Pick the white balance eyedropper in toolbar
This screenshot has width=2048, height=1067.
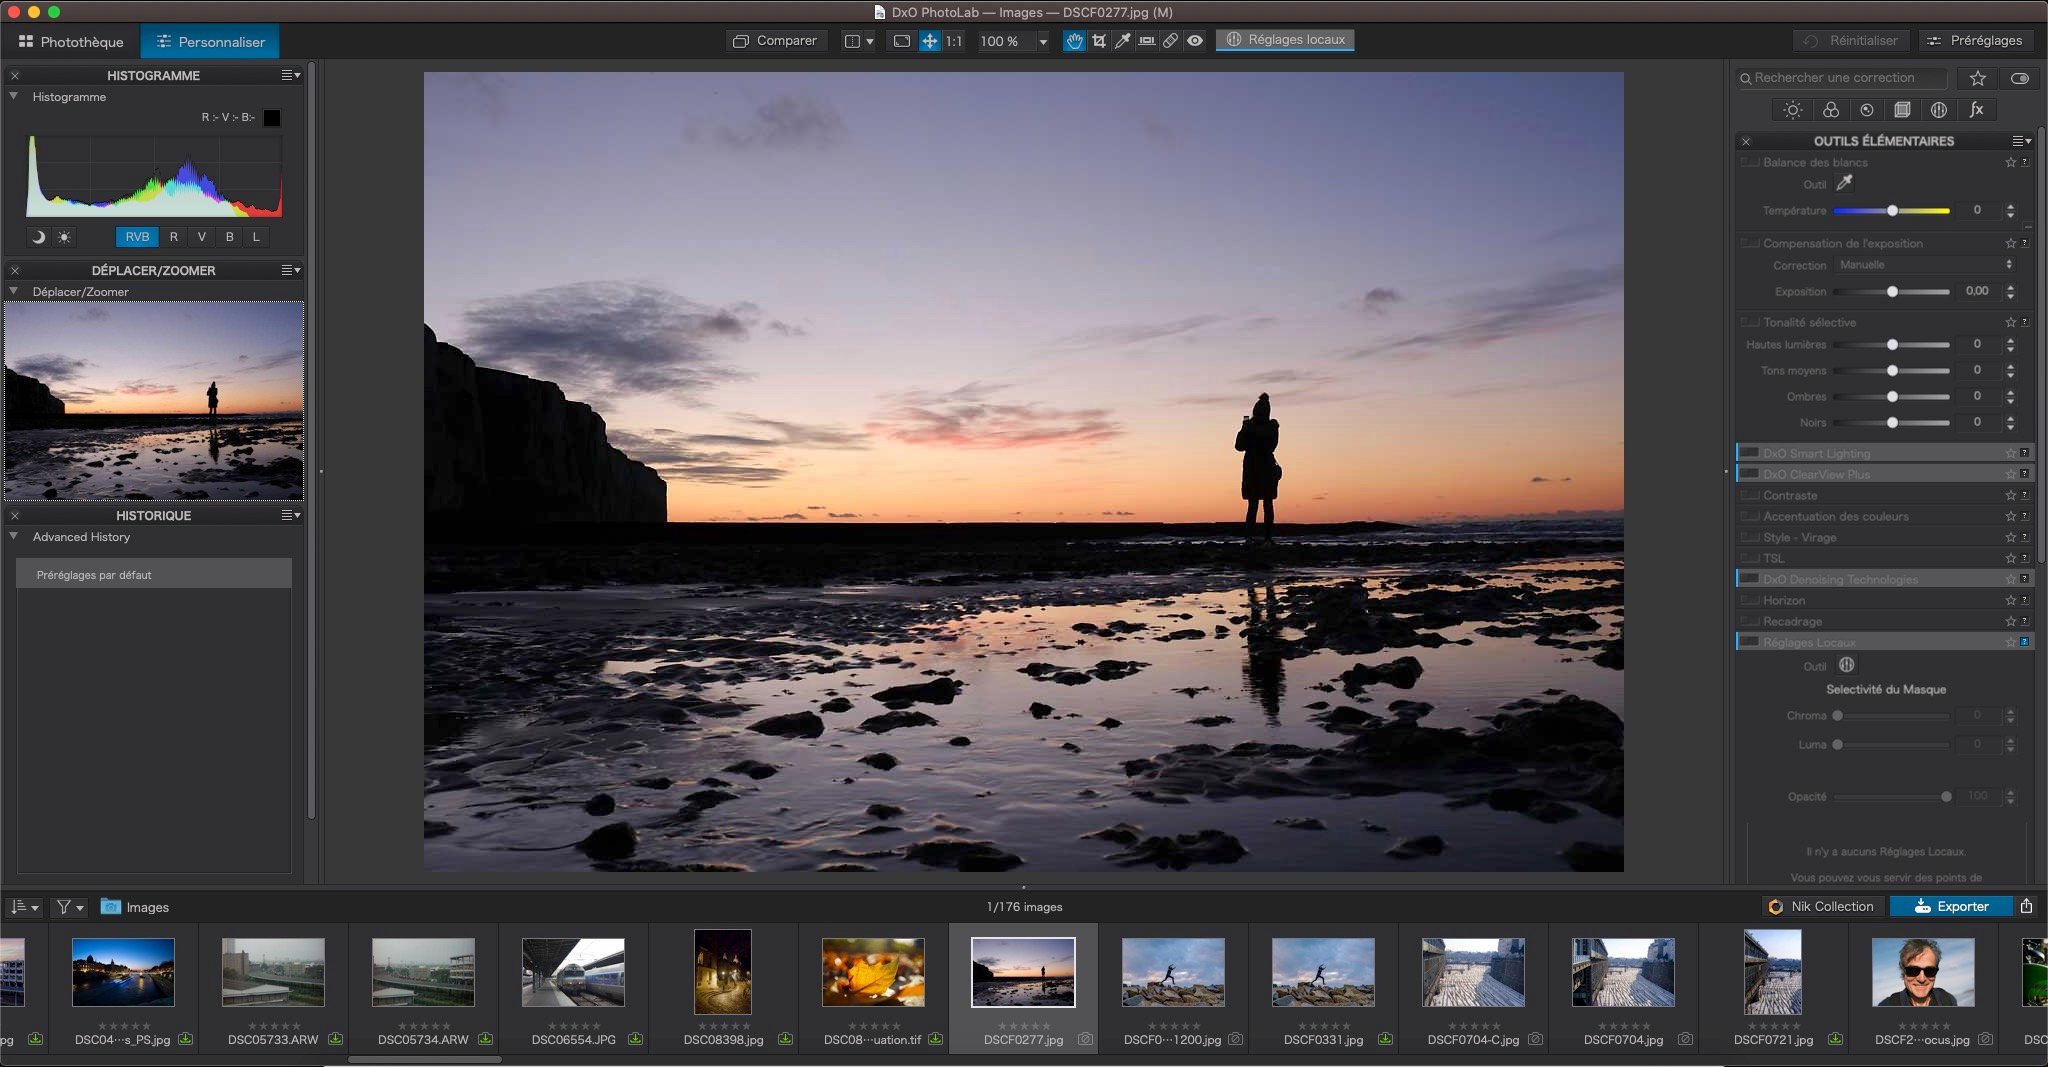pyautogui.click(x=1123, y=41)
